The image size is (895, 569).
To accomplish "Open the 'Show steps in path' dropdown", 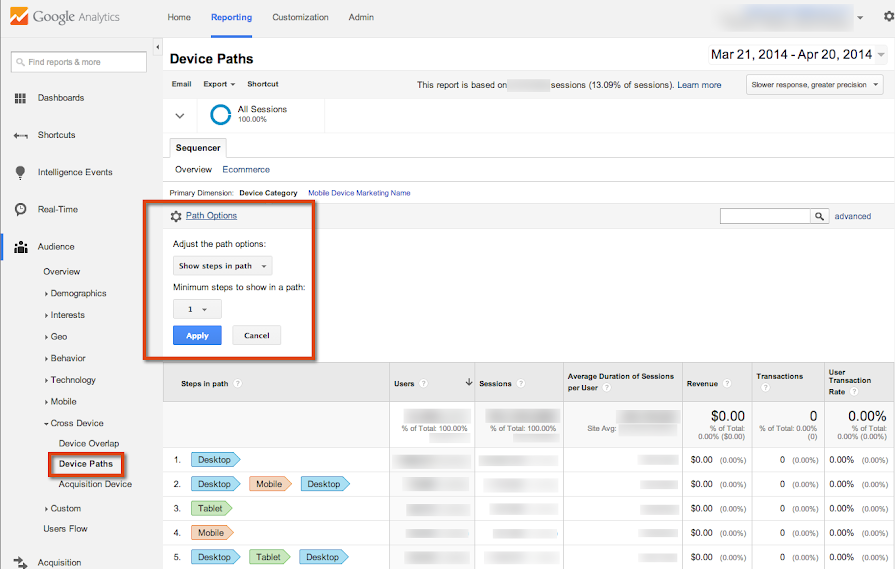I will point(222,266).
